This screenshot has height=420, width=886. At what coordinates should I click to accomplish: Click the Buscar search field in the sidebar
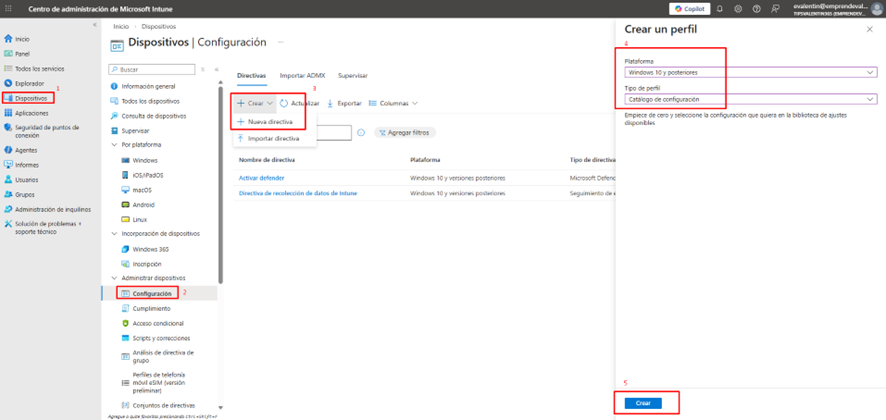click(x=152, y=70)
